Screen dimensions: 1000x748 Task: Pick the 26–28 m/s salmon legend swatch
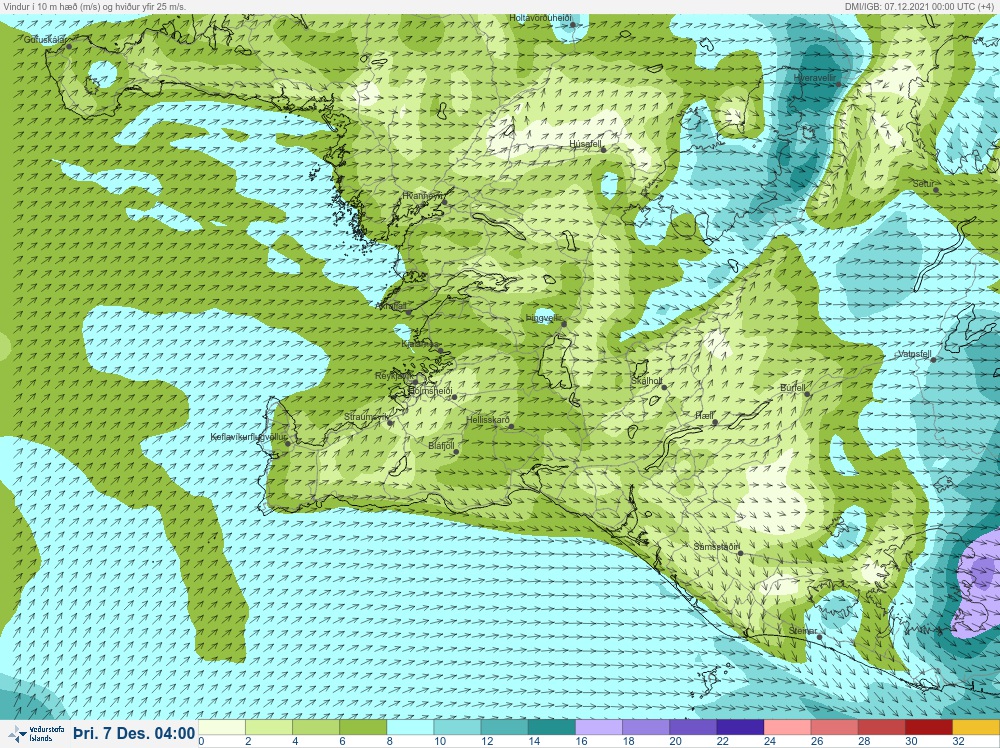point(835,728)
